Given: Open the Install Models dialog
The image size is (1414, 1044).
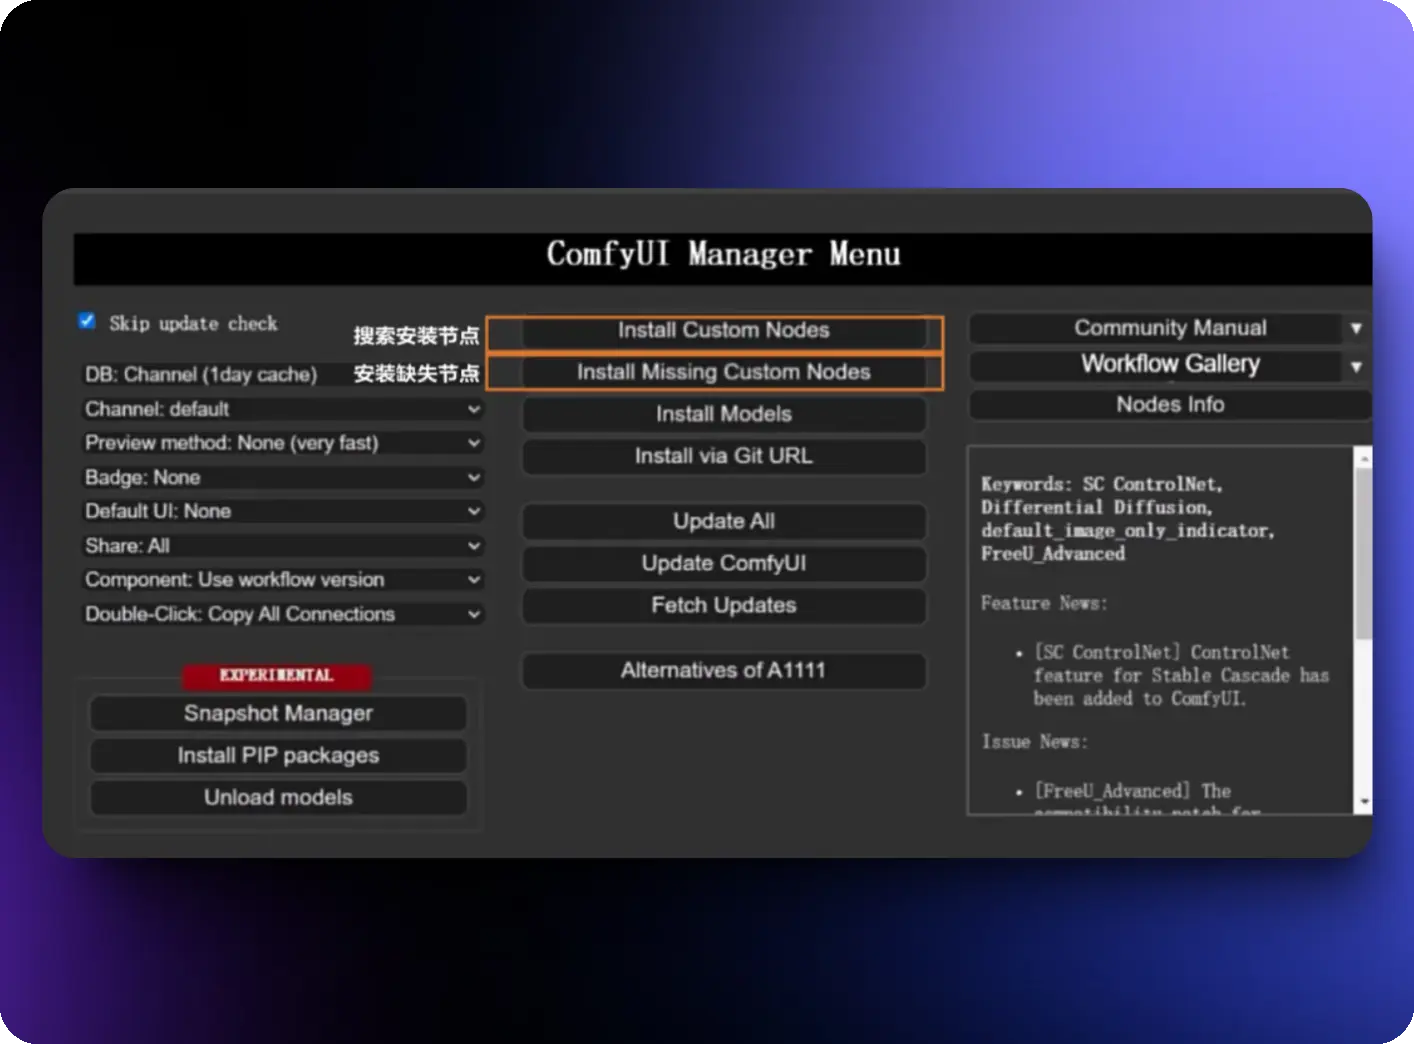Looking at the screenshot, I should tap(723, 414).
